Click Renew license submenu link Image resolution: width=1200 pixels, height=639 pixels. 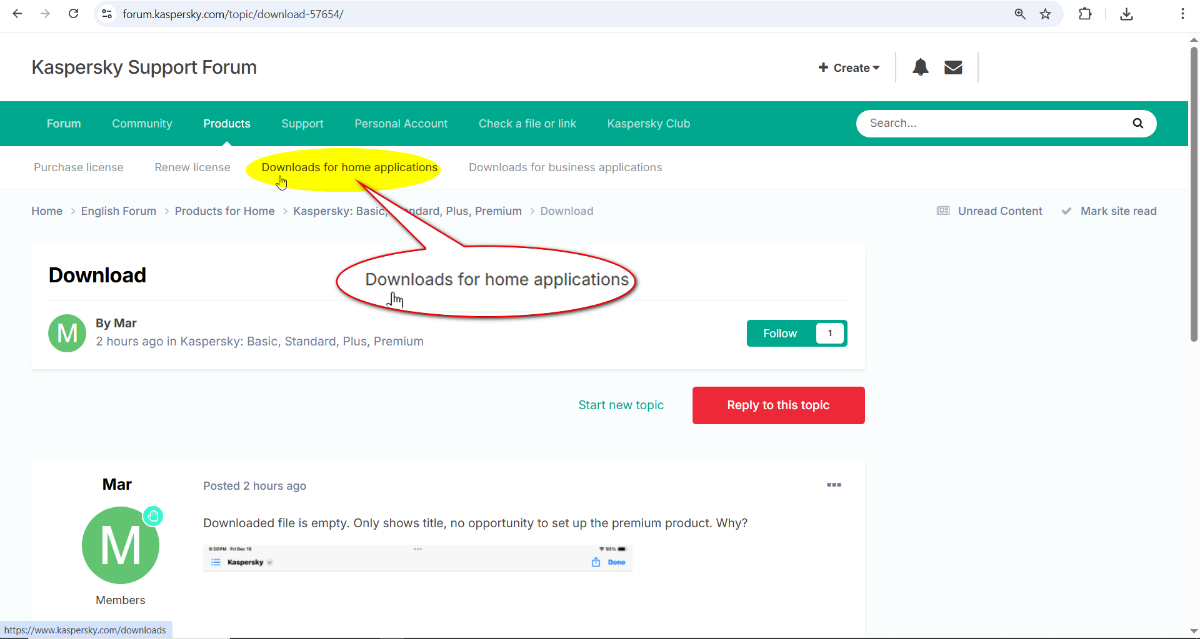tap(192, 167)
